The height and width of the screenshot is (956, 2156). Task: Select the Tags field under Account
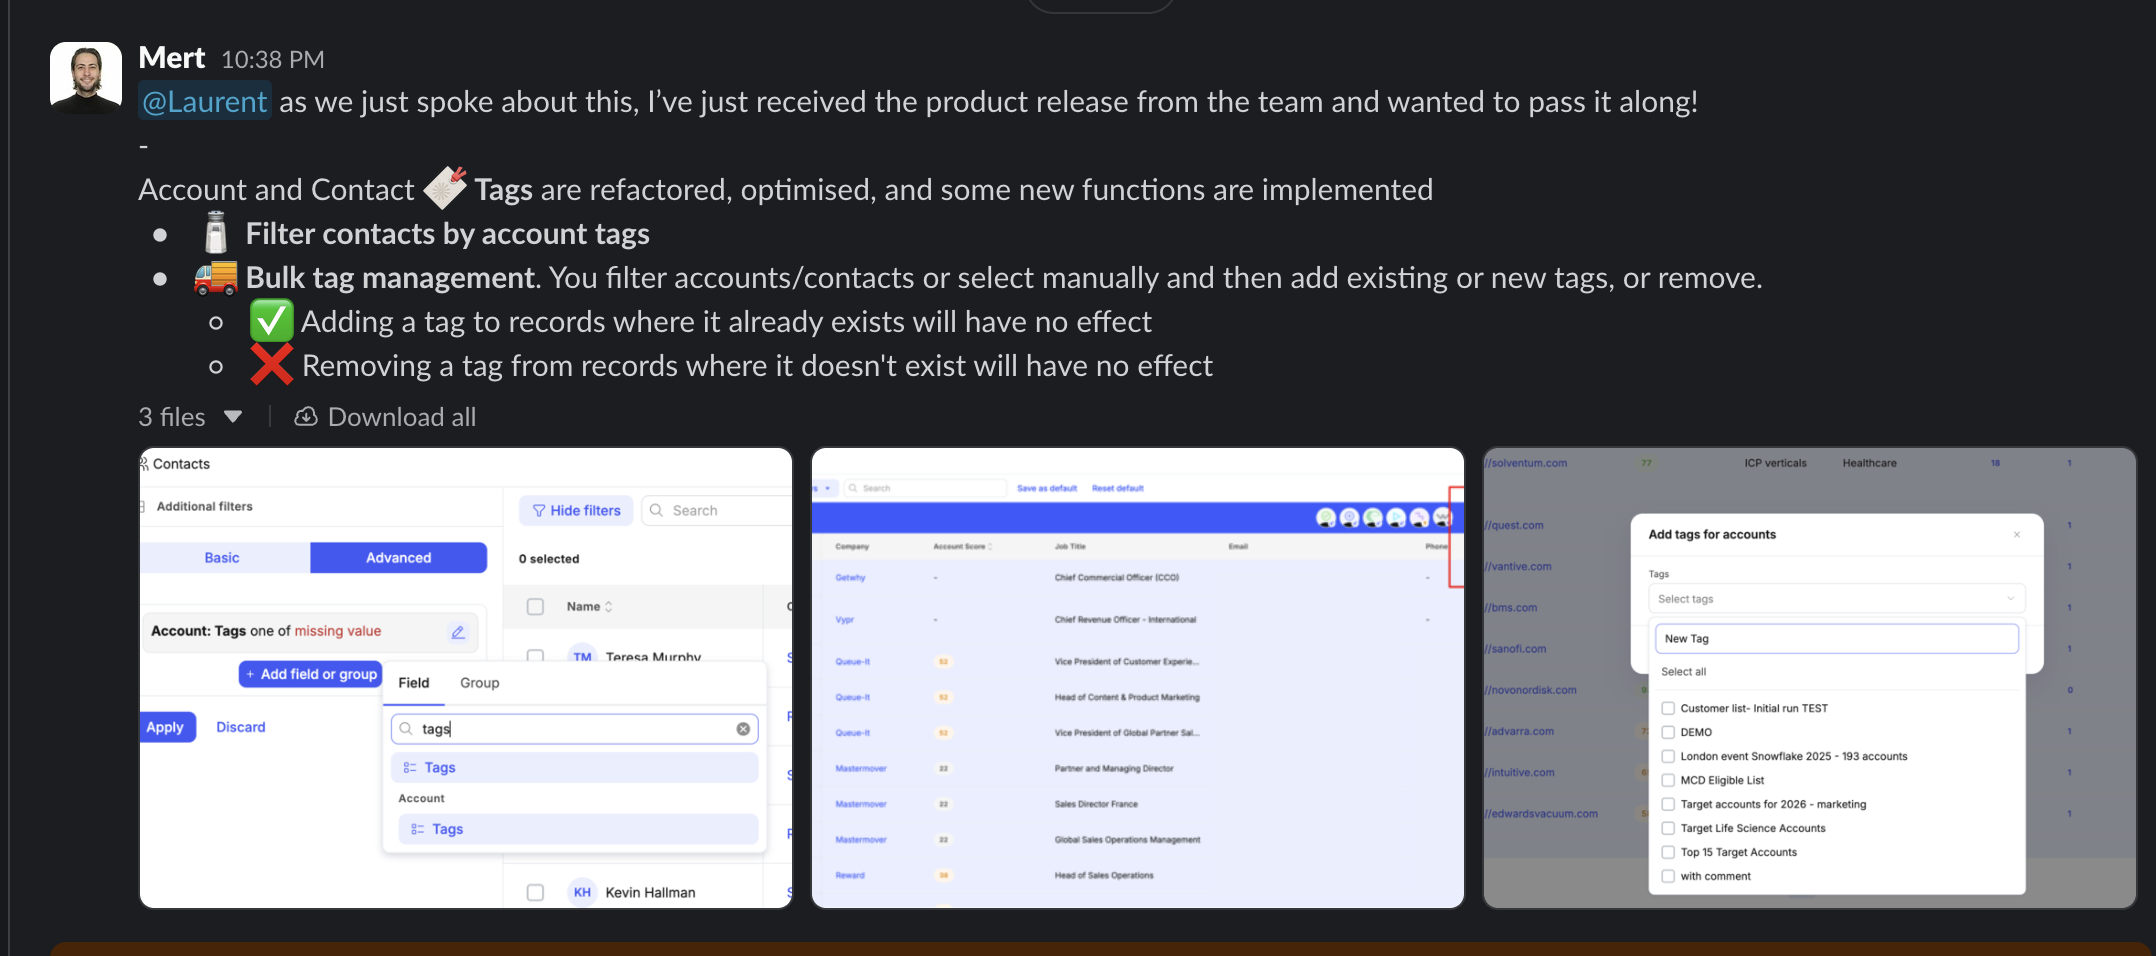447,829
